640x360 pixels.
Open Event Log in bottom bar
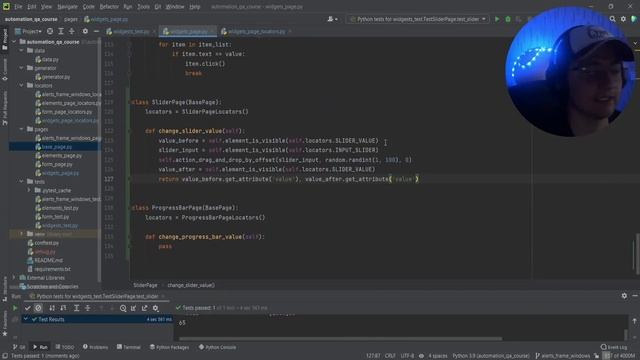[614, 347]
